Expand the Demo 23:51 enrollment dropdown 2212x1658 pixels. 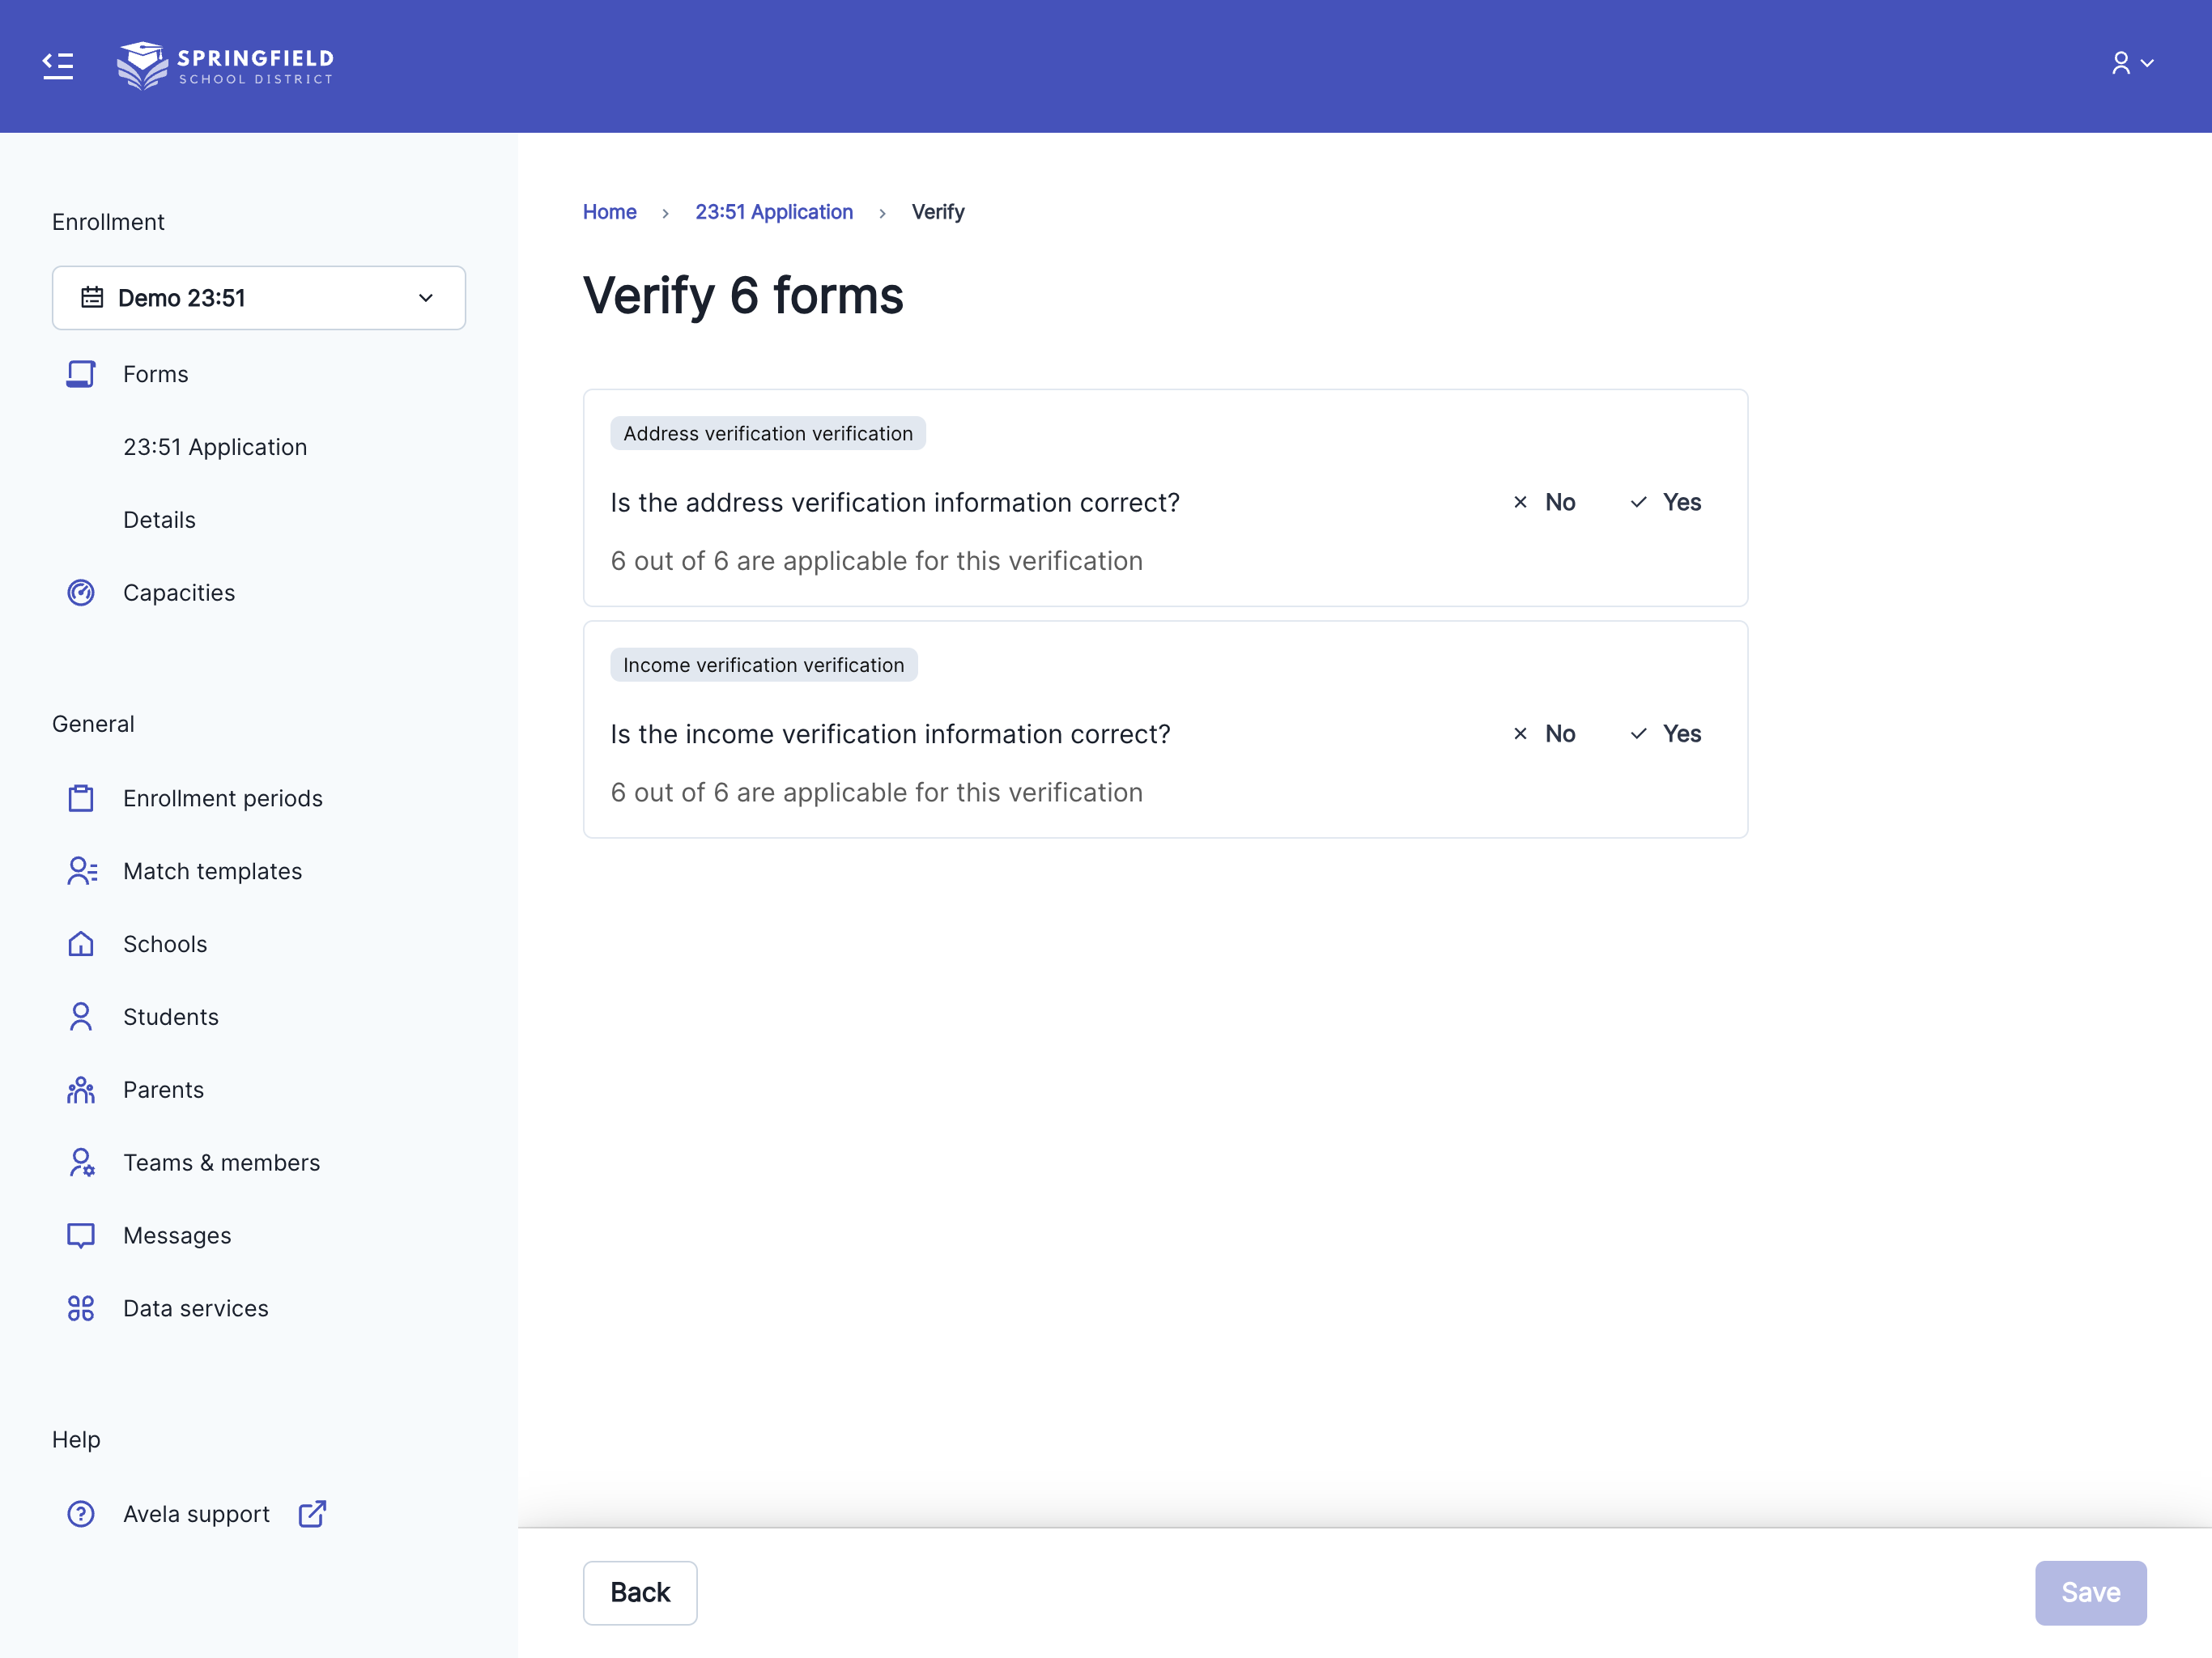point(259,298)
